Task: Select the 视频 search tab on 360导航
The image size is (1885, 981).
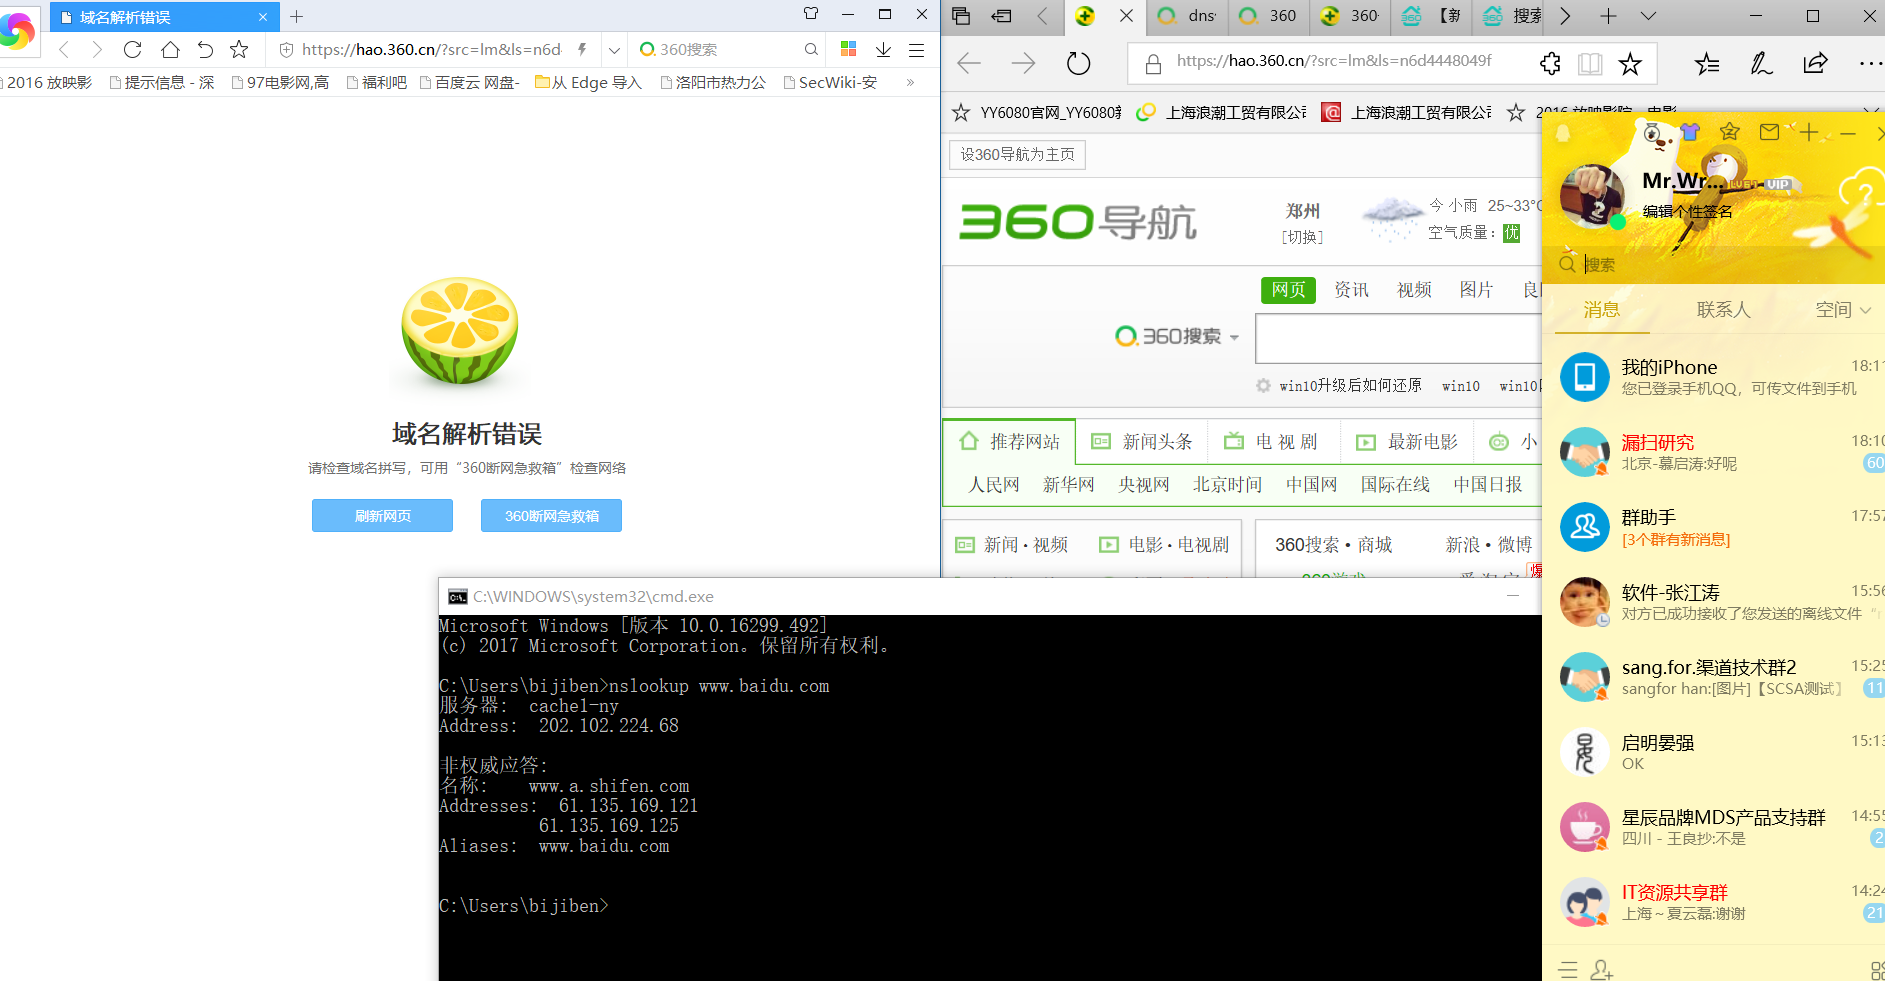Action: point(1414,290)
